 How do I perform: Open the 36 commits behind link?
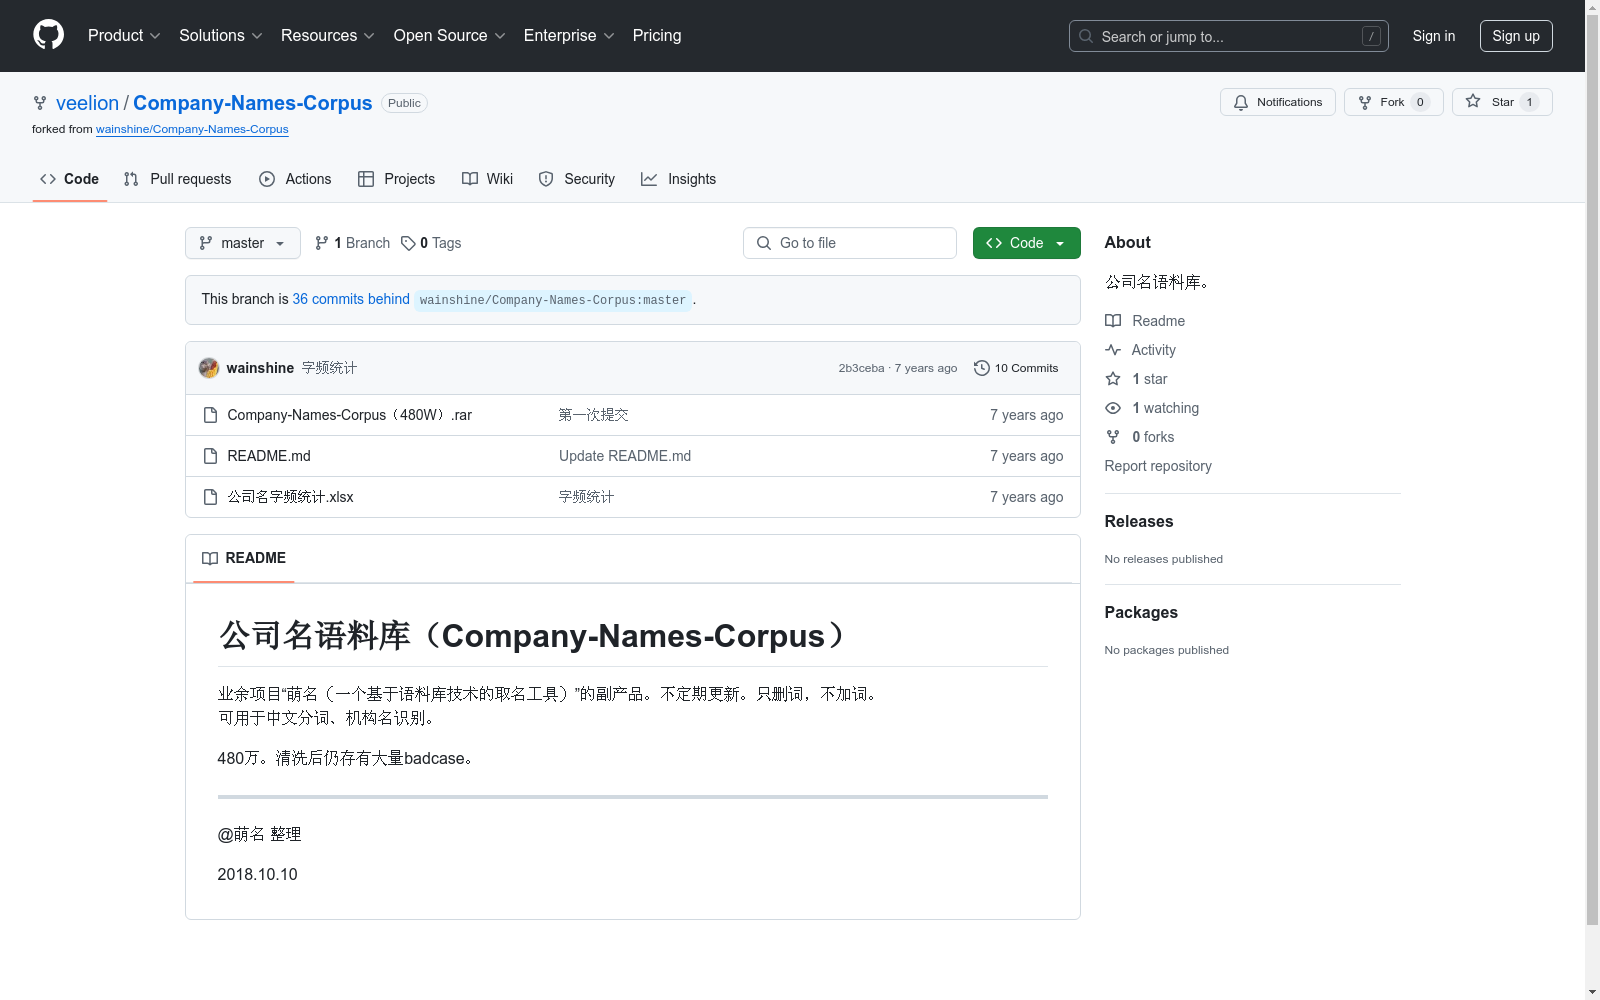click(x=351, y=299)
